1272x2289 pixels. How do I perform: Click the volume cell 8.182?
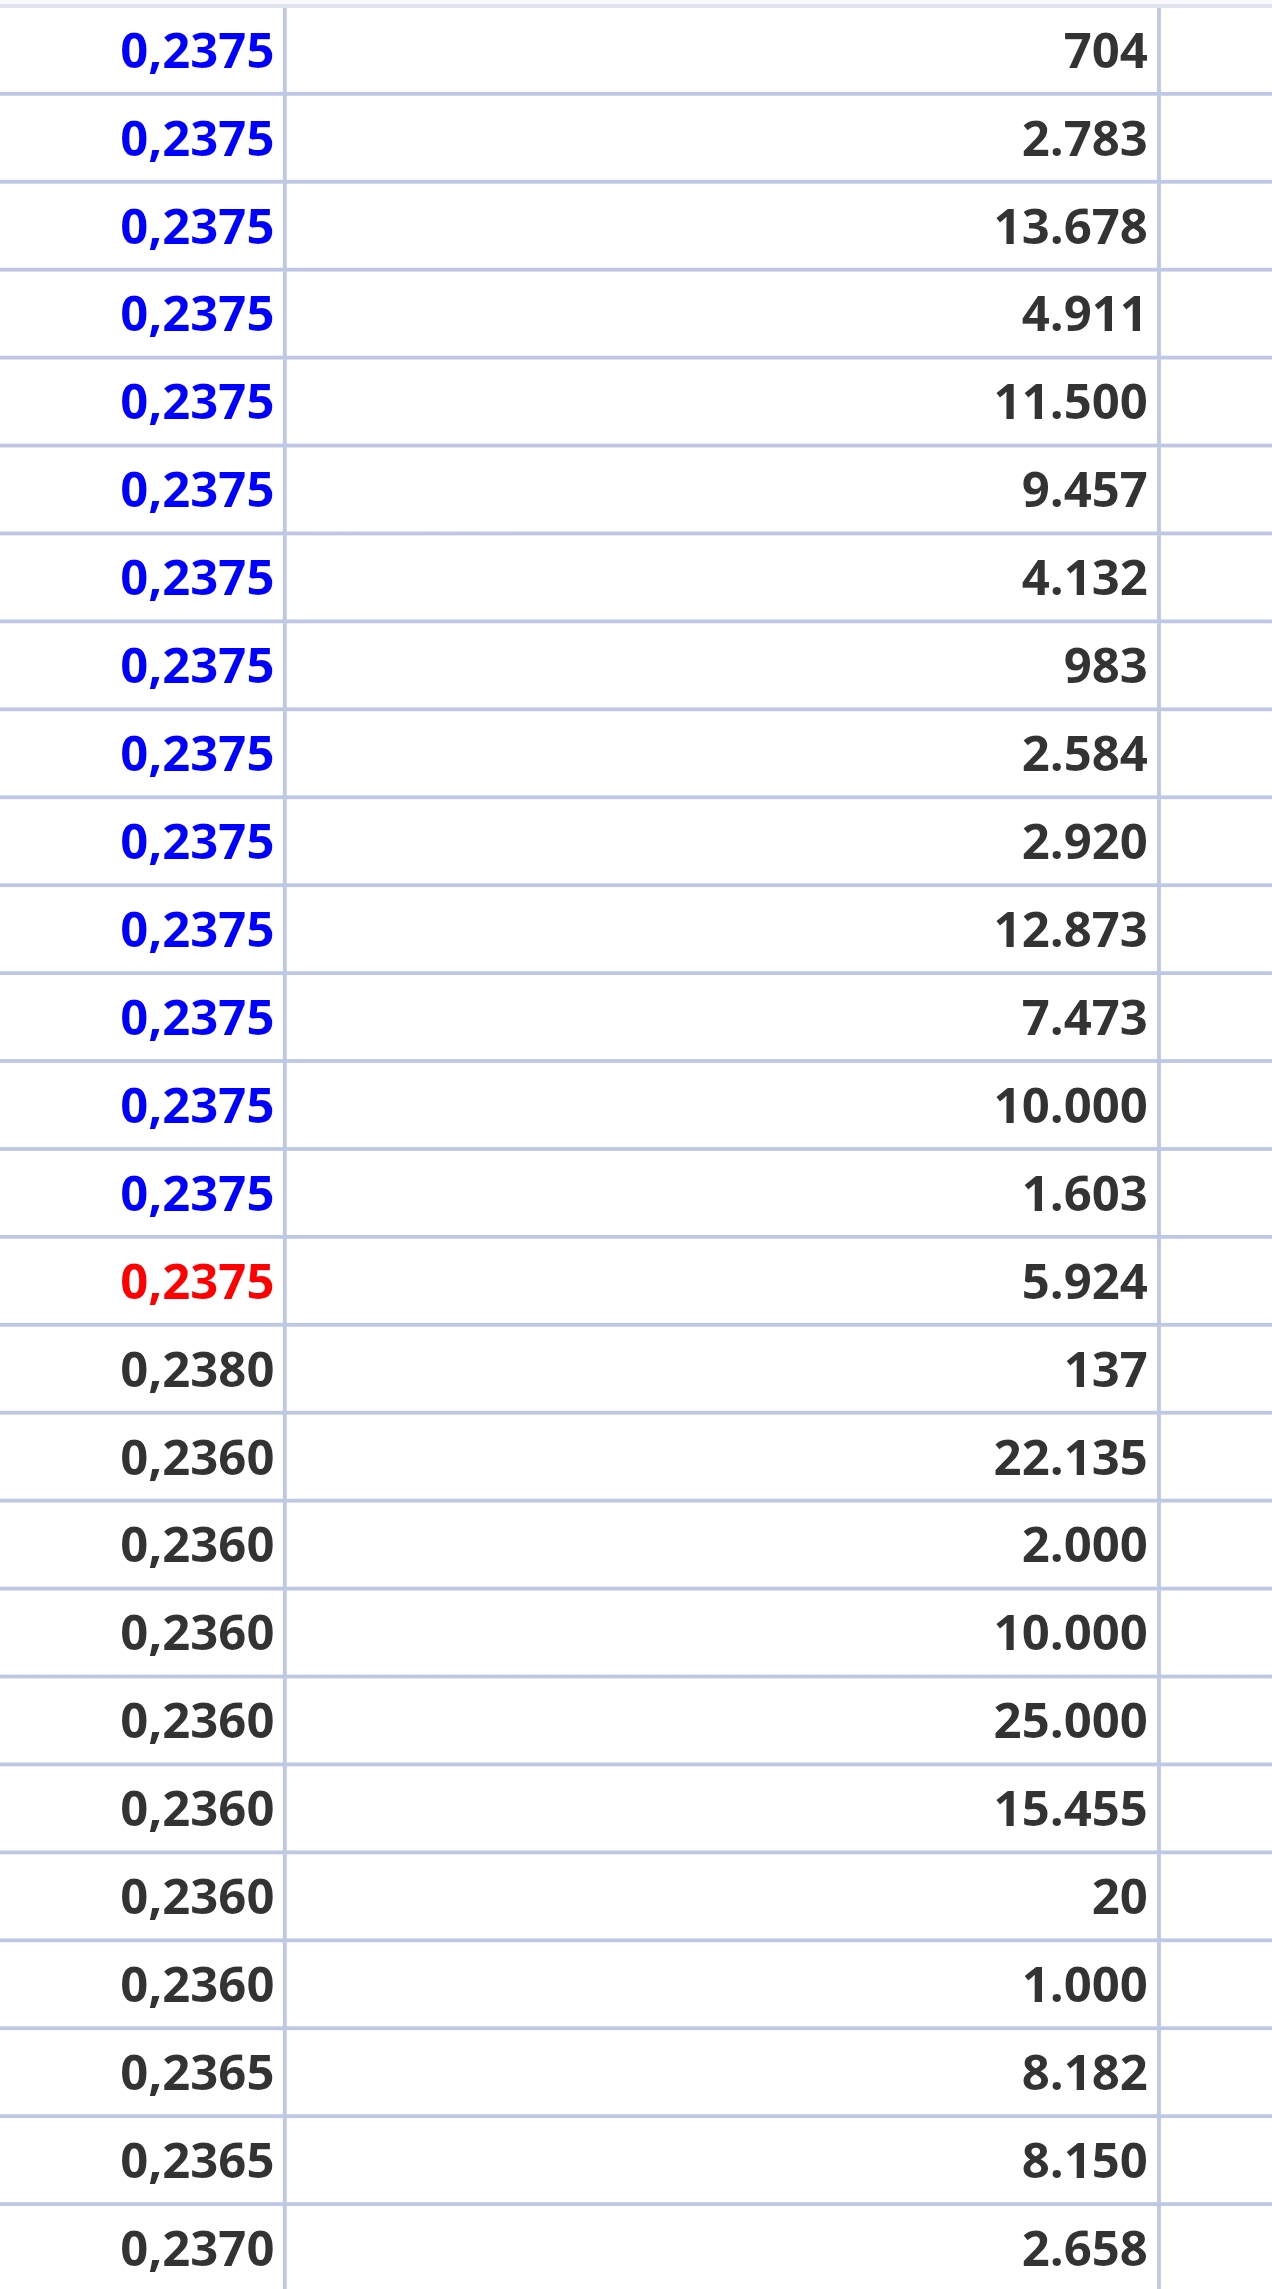(1084, 2073)
